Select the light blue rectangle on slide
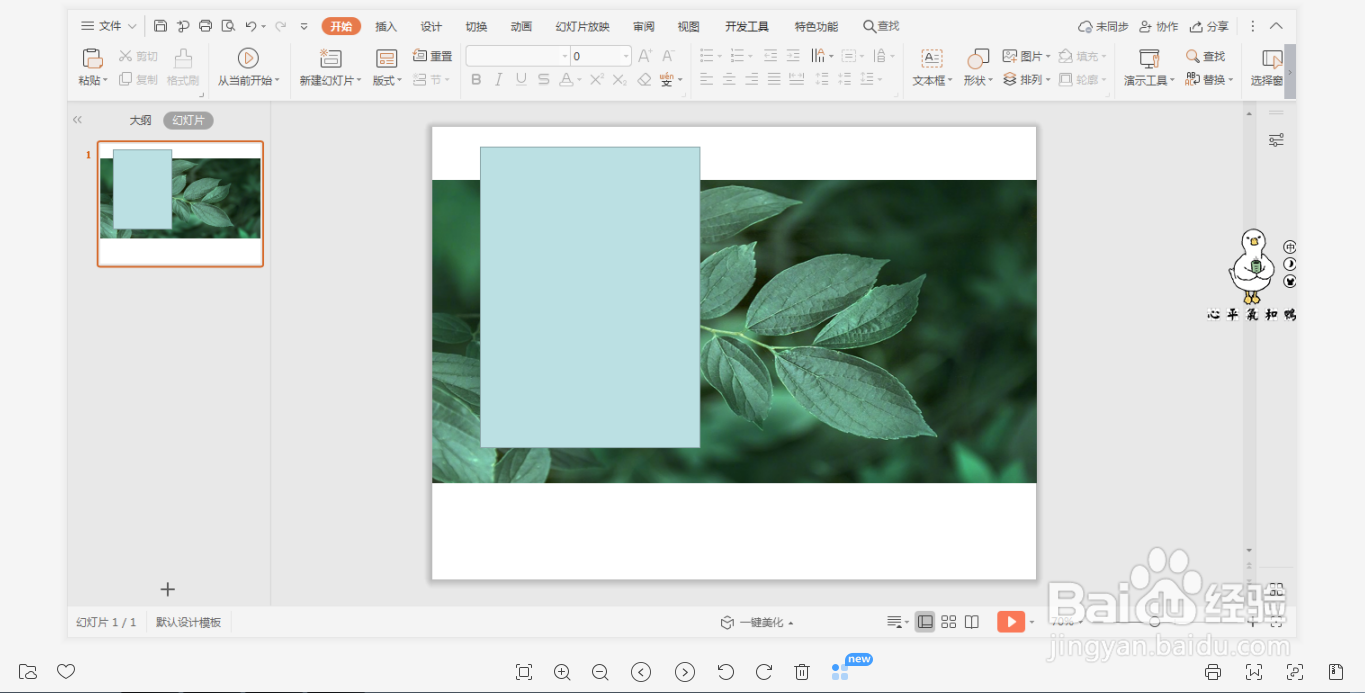The width and height of the screenshot is (1365, 693). (590, 297)
